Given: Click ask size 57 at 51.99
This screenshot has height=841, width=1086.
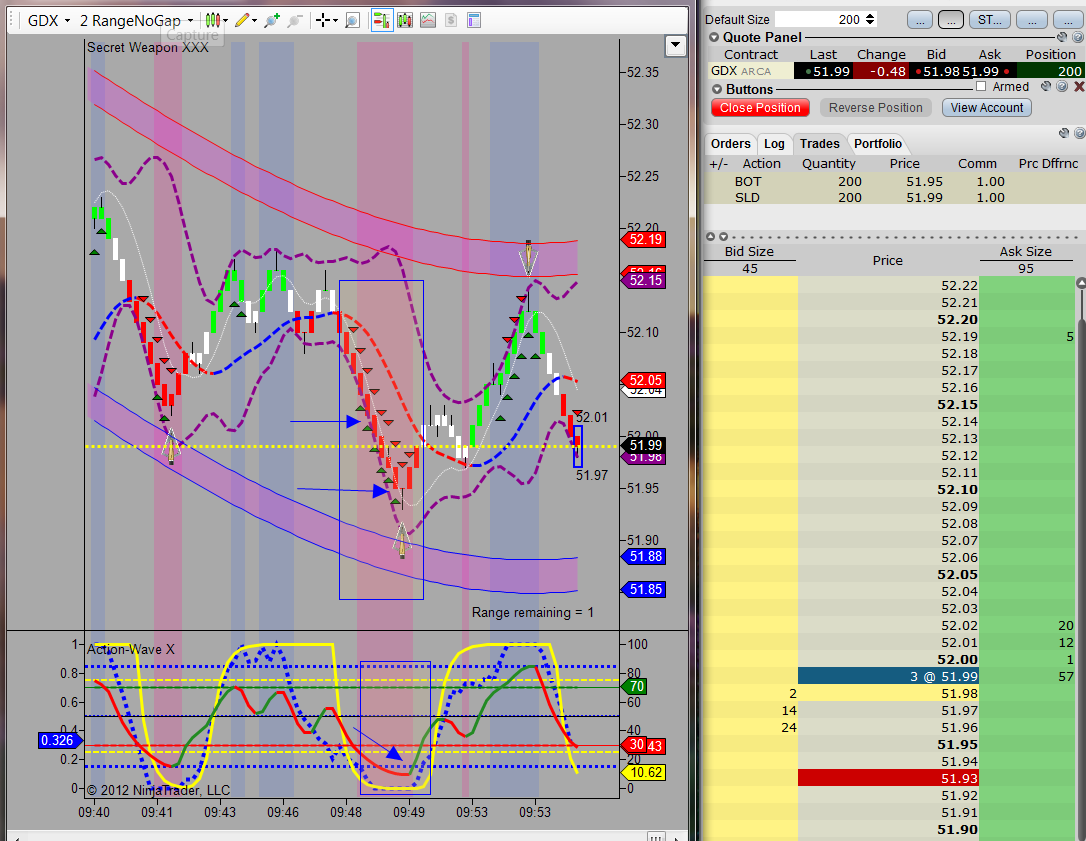Looking at the screenshot, I should pos(1027,677).
